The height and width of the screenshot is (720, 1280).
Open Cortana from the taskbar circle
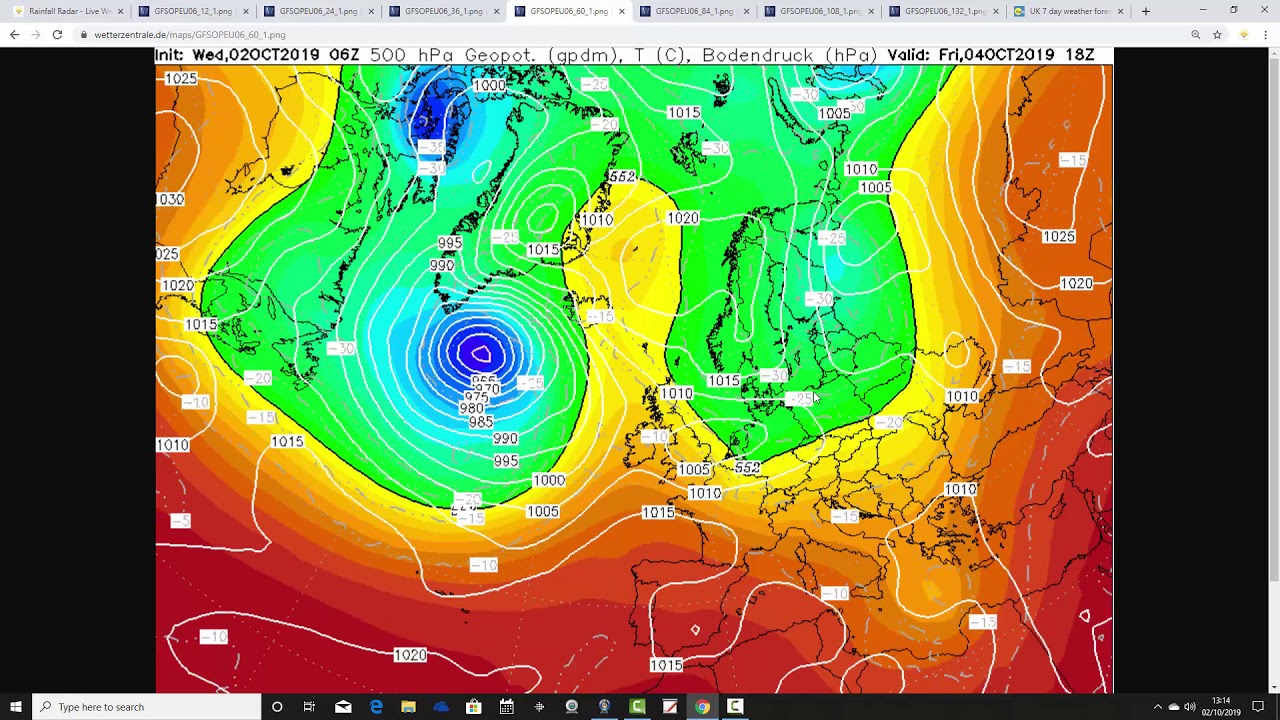[277, 707]
